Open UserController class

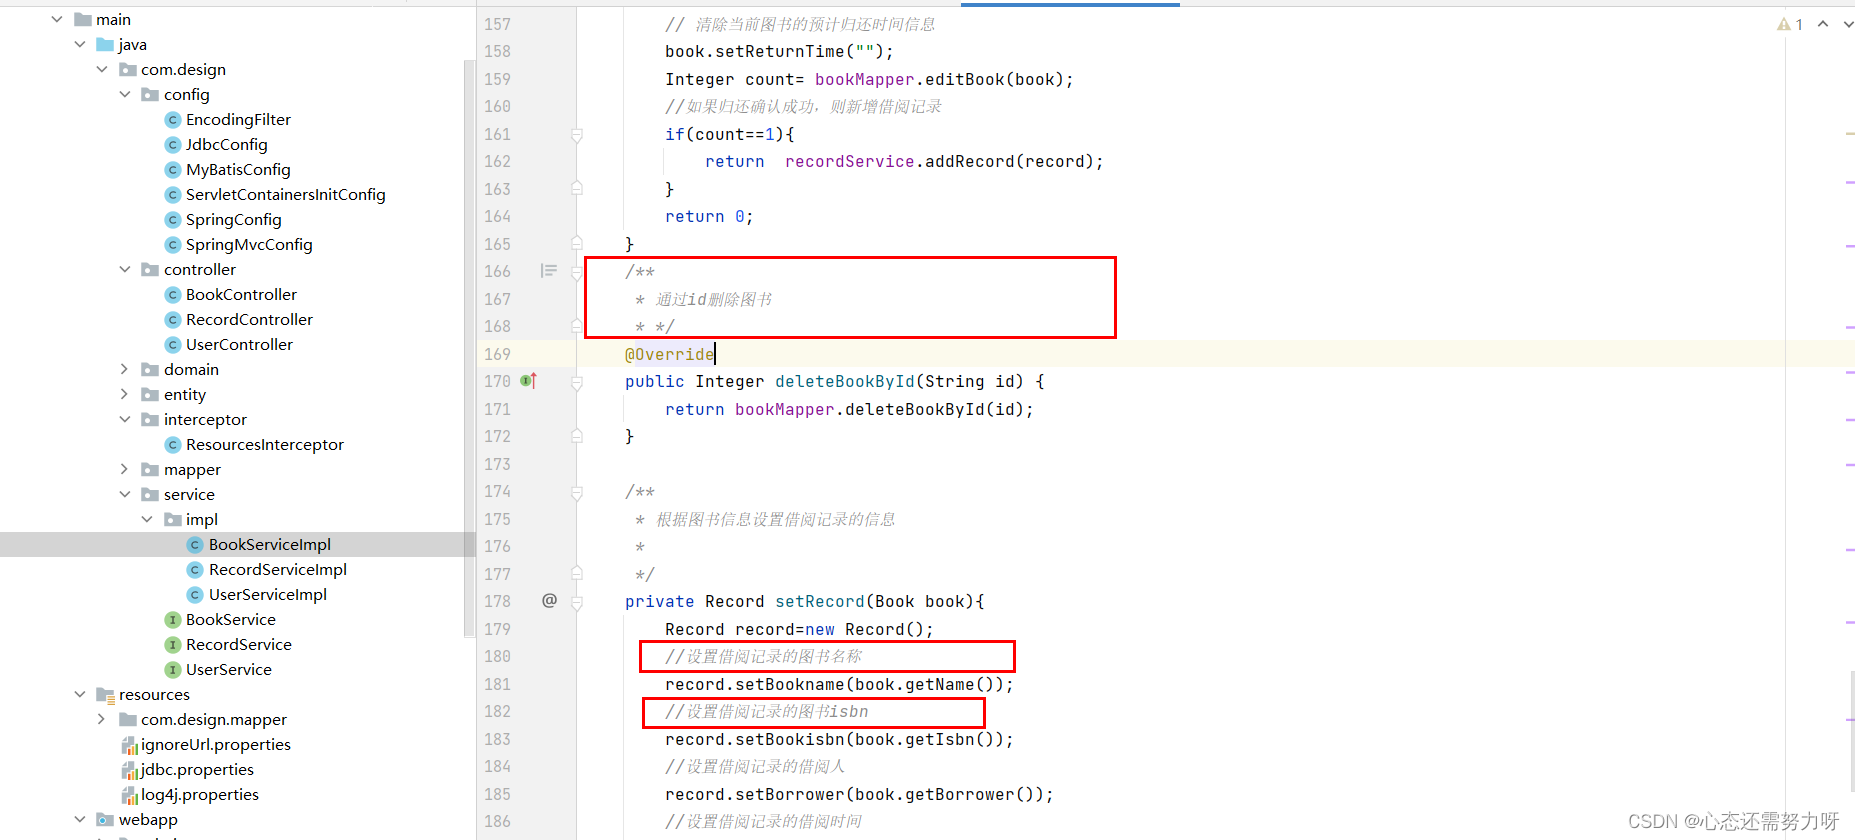pos(239,344)
